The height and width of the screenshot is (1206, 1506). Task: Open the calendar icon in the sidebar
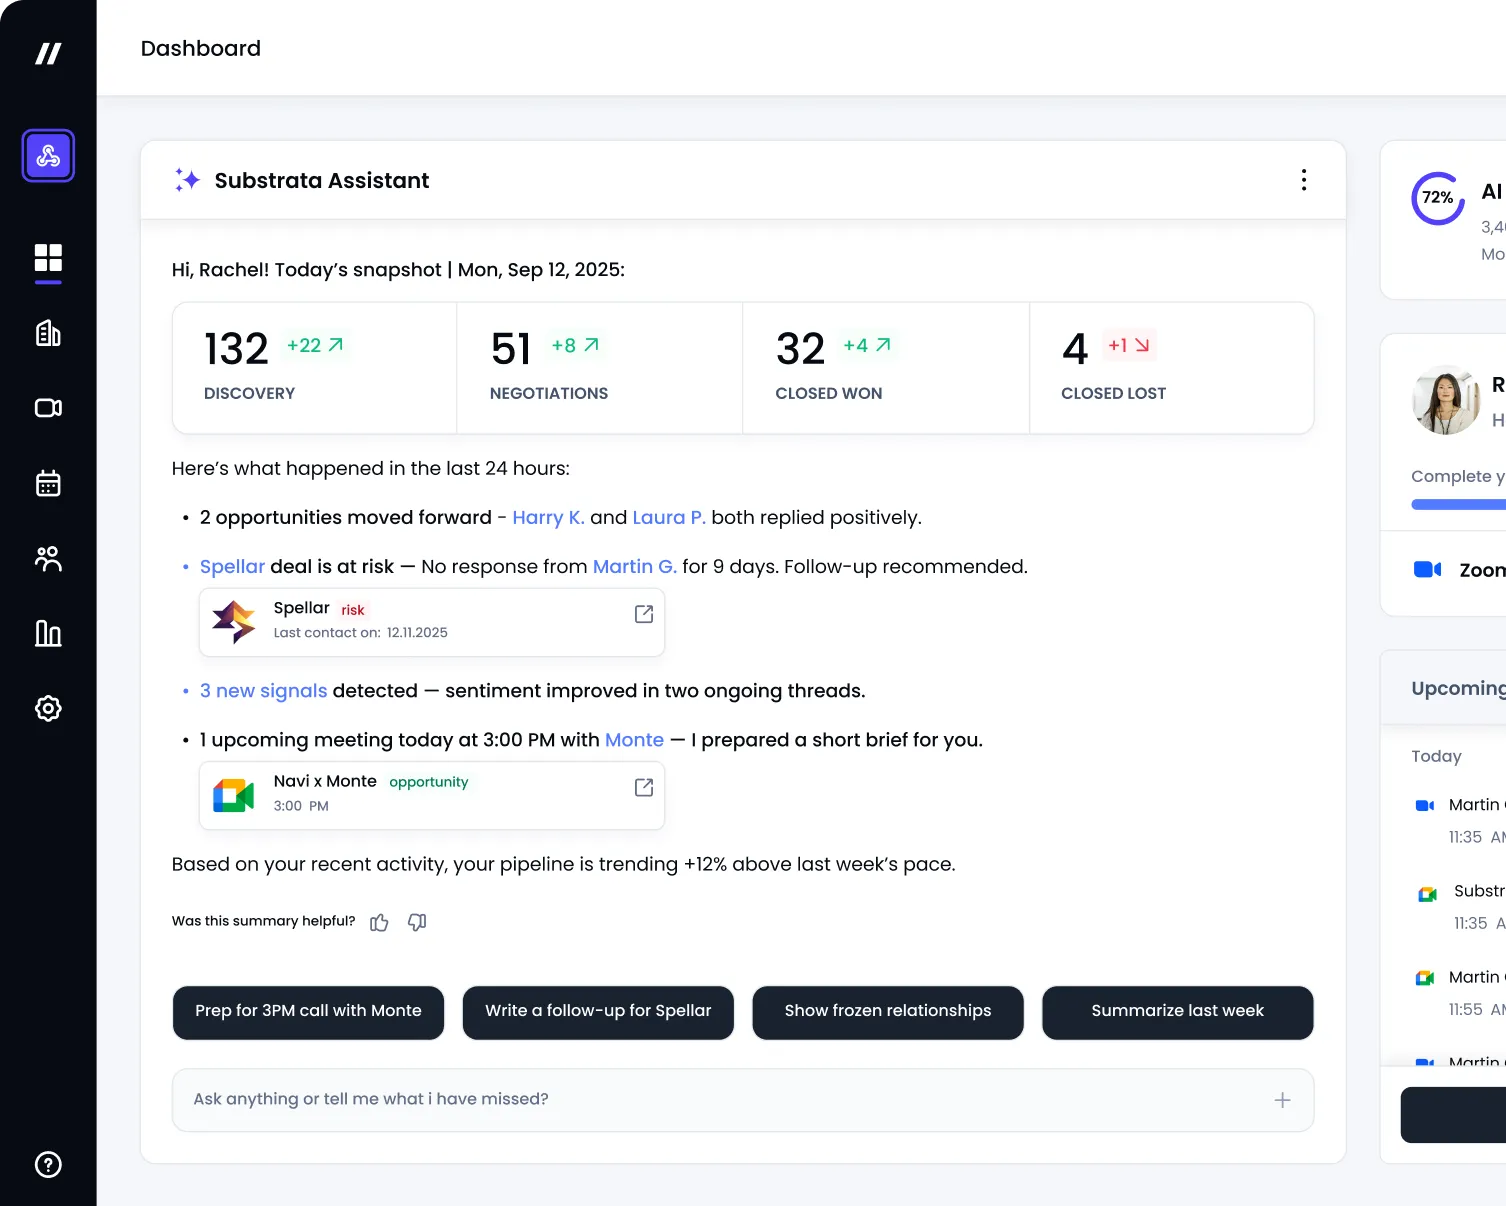47,483
